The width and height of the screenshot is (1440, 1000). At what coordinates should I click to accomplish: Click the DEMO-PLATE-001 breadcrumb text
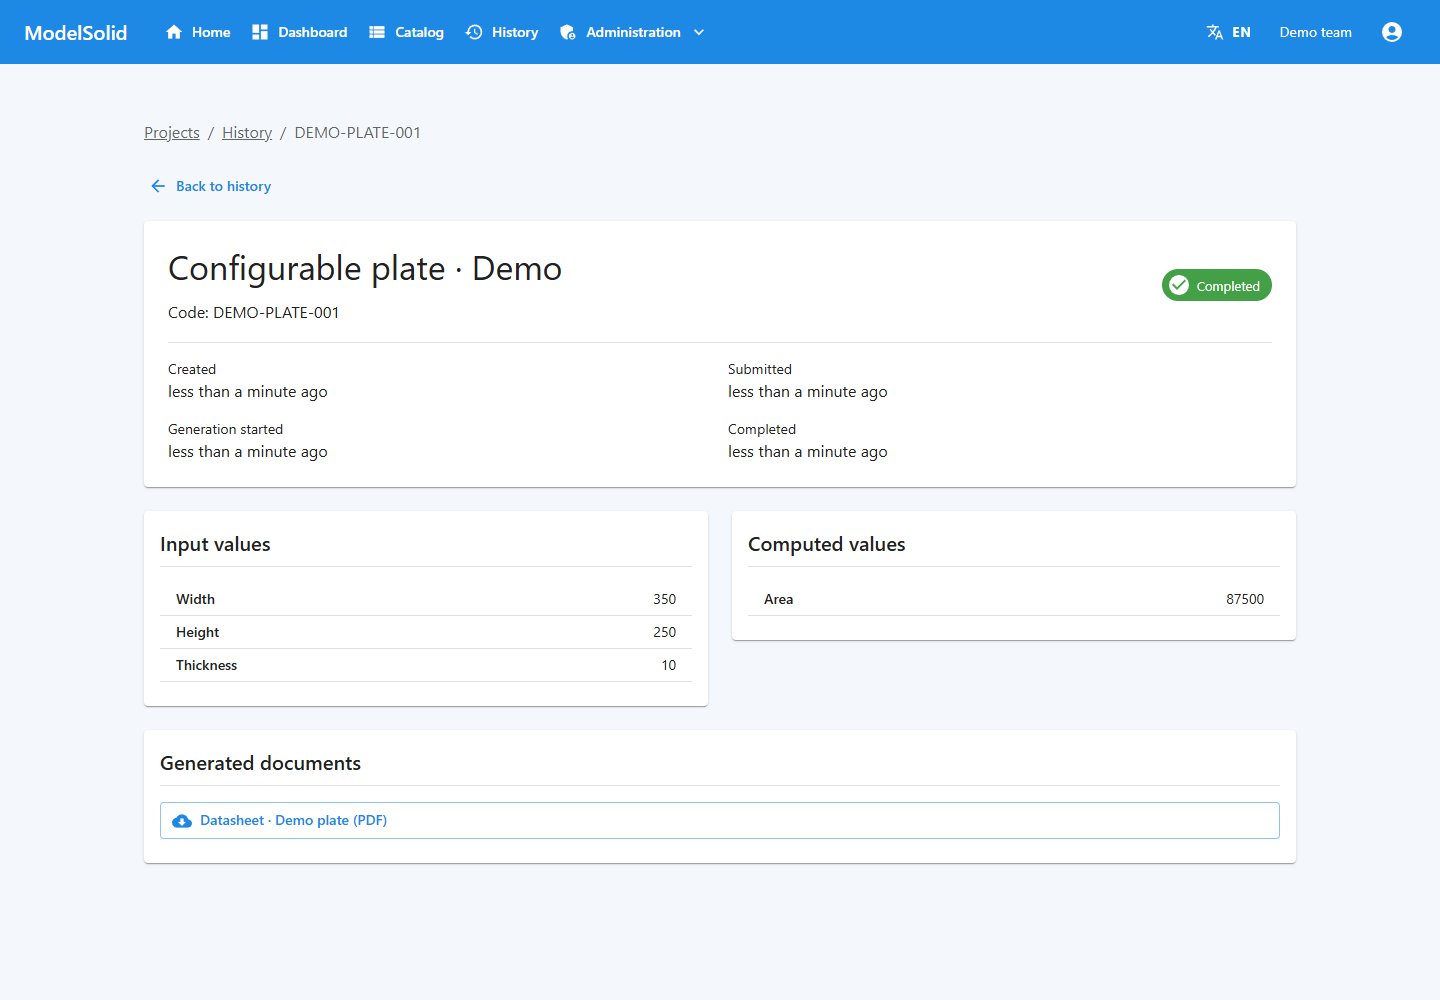click(x=358, y=133)
